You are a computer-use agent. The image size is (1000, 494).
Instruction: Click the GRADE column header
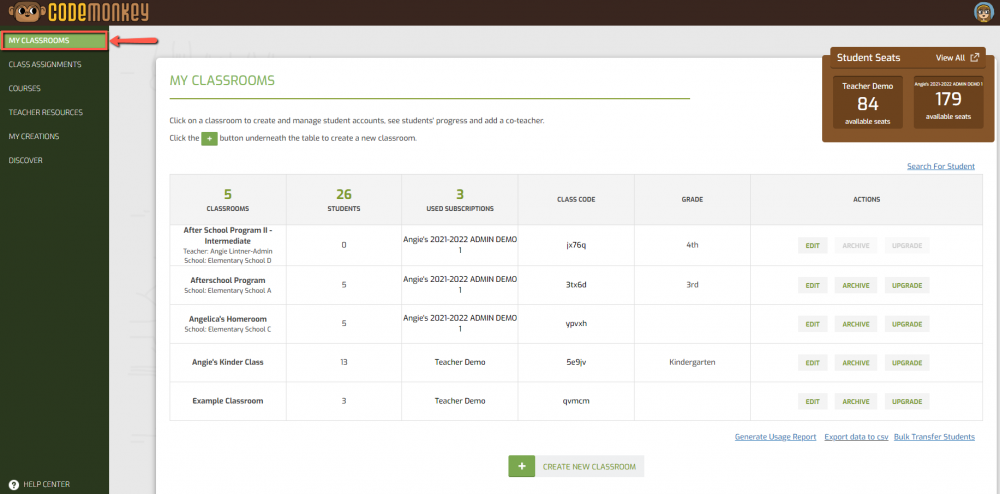[692, 200]
